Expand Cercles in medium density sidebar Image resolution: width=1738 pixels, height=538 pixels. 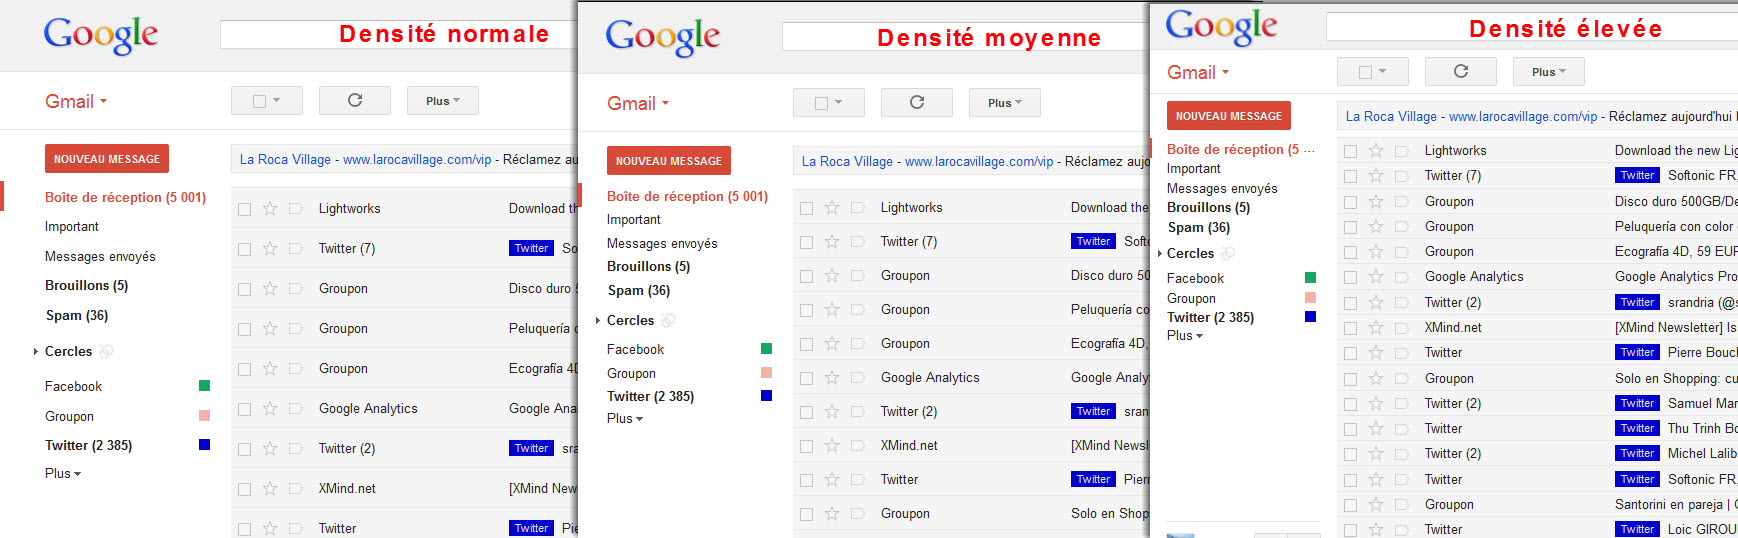click(x=598, y=320)
